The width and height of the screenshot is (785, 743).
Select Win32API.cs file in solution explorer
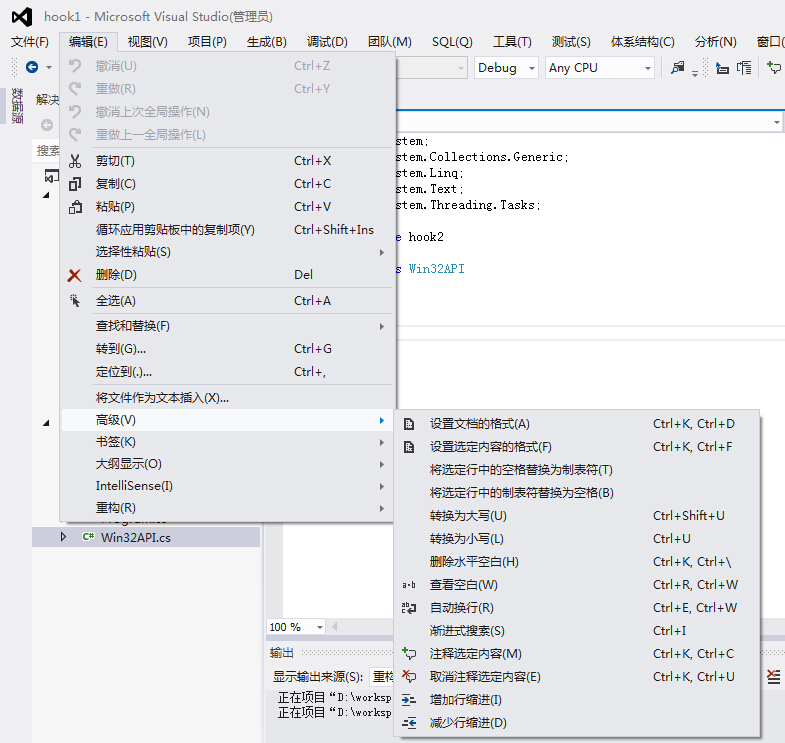click(136, 537)
